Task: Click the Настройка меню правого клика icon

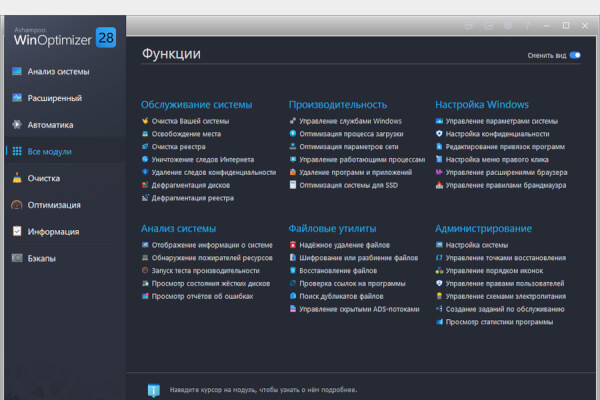Action: coord(439,159)
